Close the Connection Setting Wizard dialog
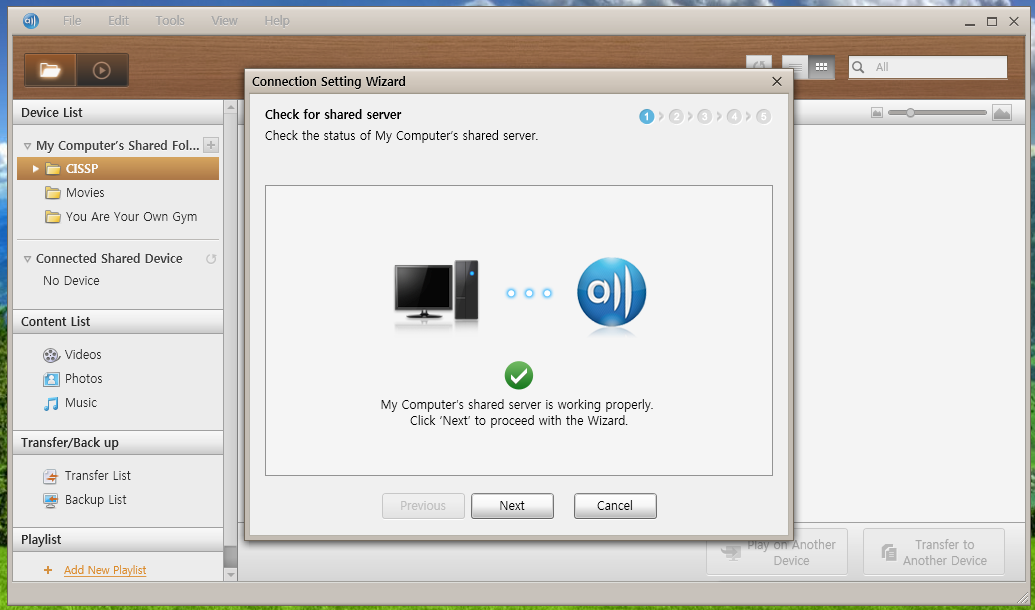 click(777, 81)
